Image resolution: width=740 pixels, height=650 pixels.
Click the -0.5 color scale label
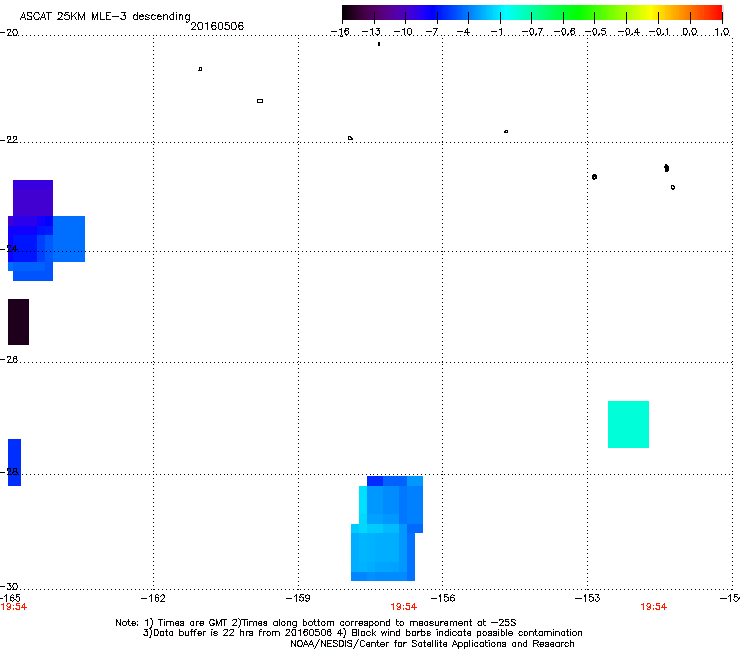(595, 32)
